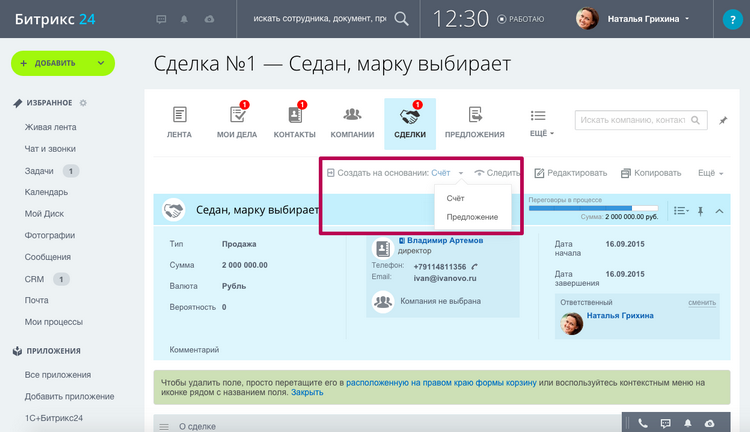Image resolution: width=750 pixels, height=432 pixels.
Task: Expand the Ещё menu in CRM tabs
Action: click(541, 123)
